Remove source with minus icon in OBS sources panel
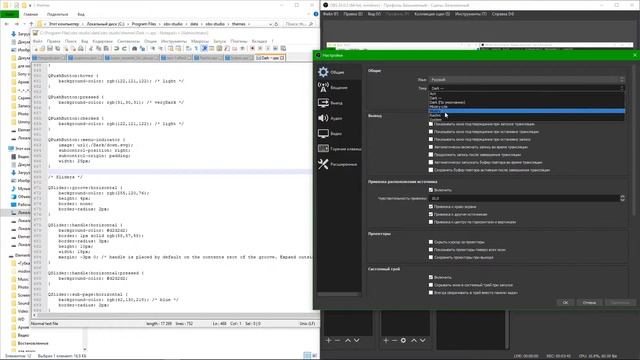640x360 pixels. pyautogui.click(x=394, y=340)
